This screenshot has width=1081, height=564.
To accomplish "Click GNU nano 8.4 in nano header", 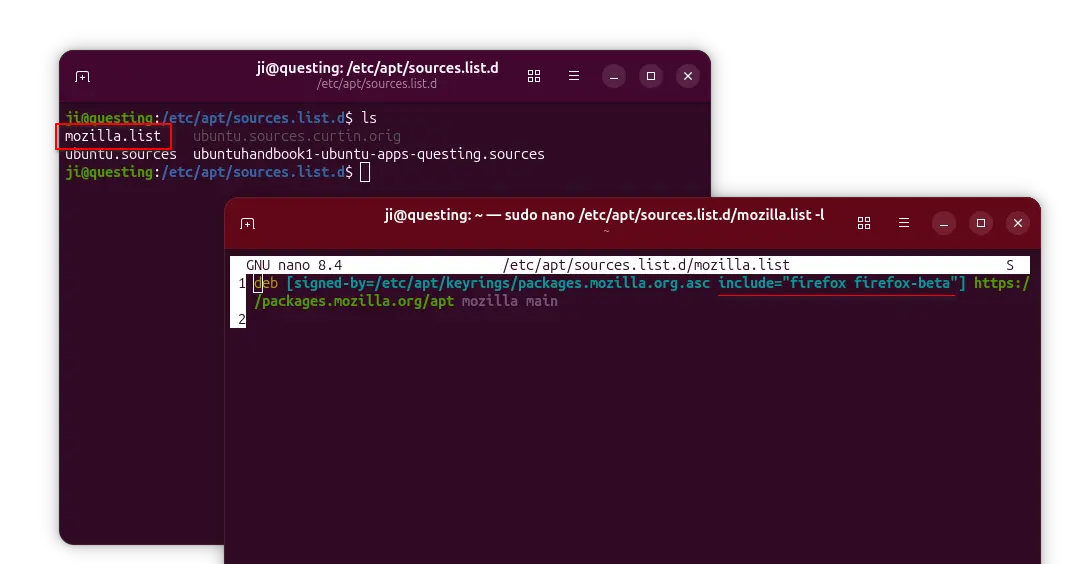I will pos(294,265).
